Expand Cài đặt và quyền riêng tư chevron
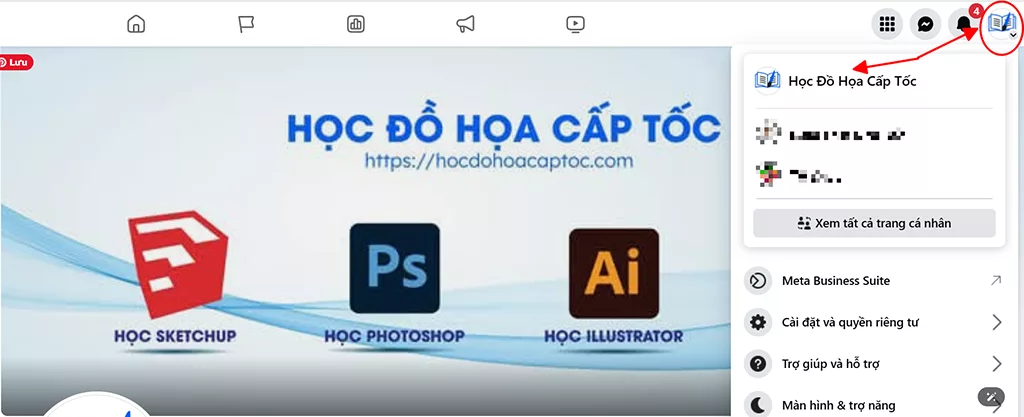The height and width of the screenshot is (417, 1024). pyautogui.click(x=997, y=322)
